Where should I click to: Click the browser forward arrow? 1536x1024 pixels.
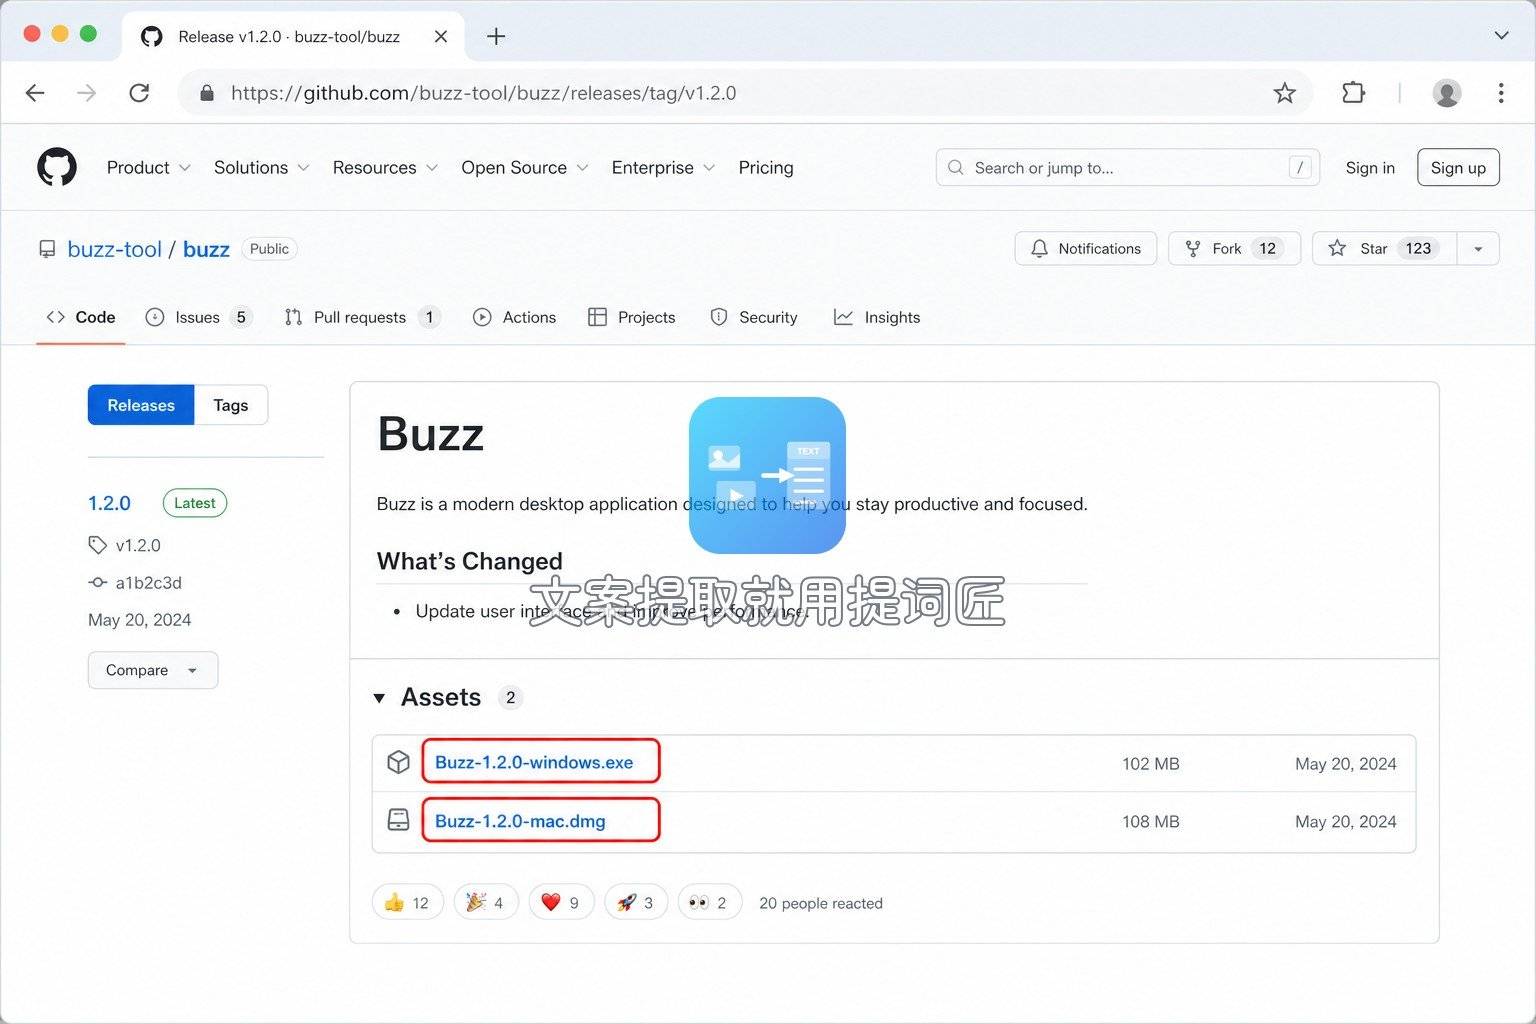coord(87,93)
